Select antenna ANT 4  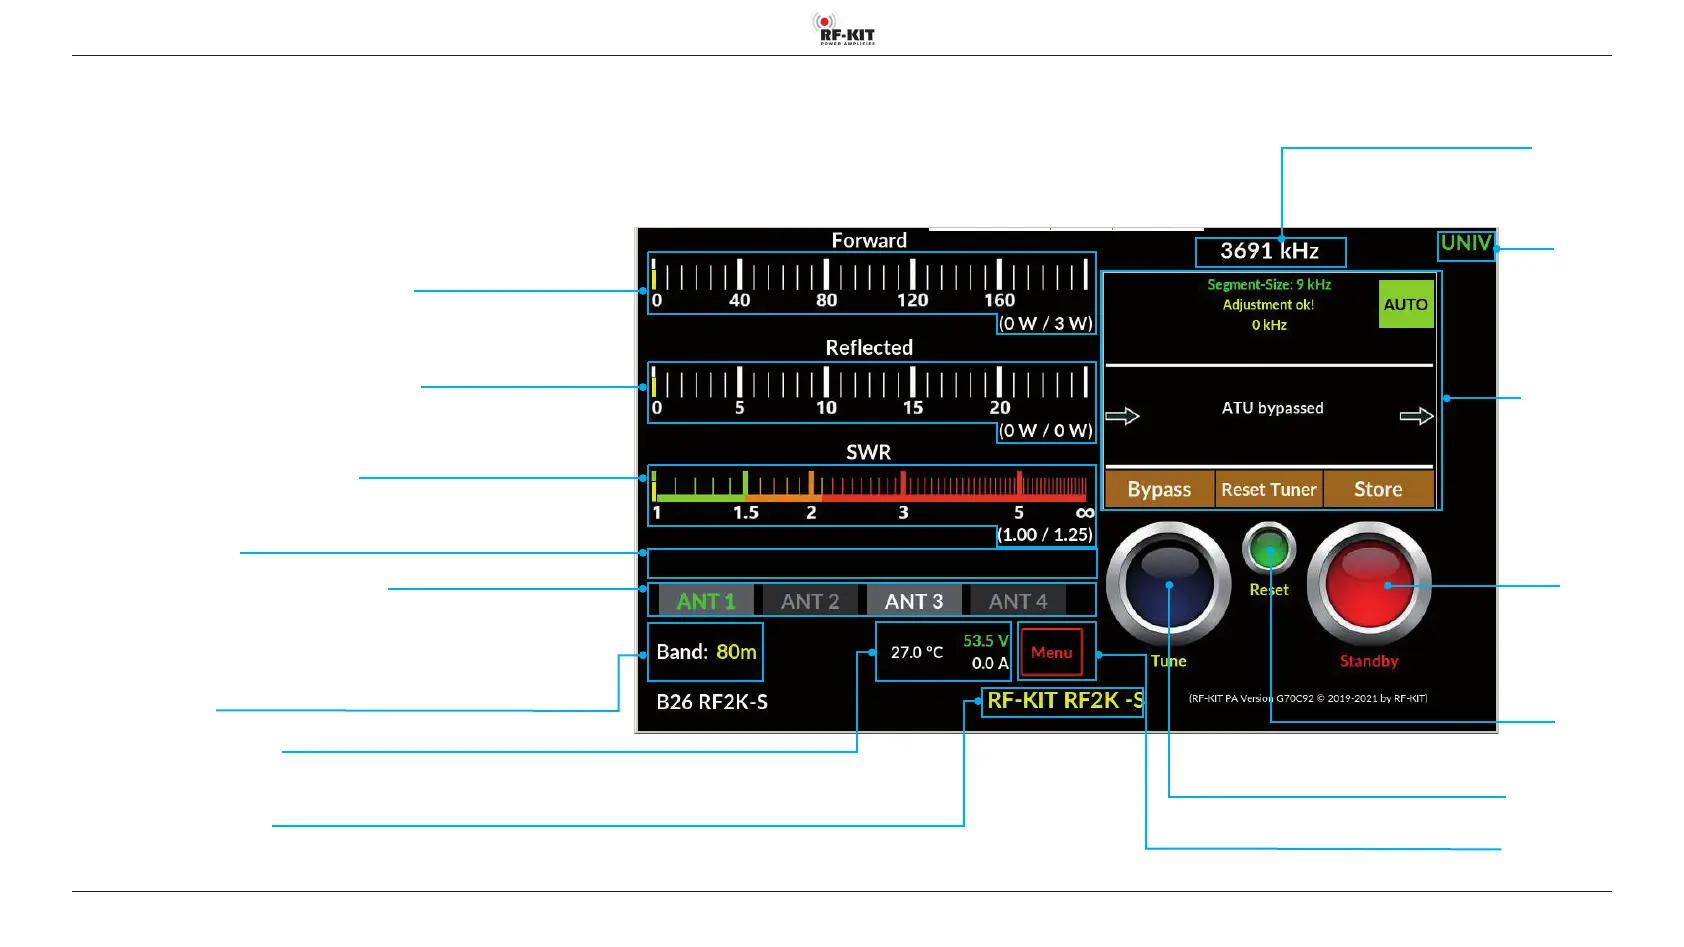pyautogui.click(x=1018, y=601)
